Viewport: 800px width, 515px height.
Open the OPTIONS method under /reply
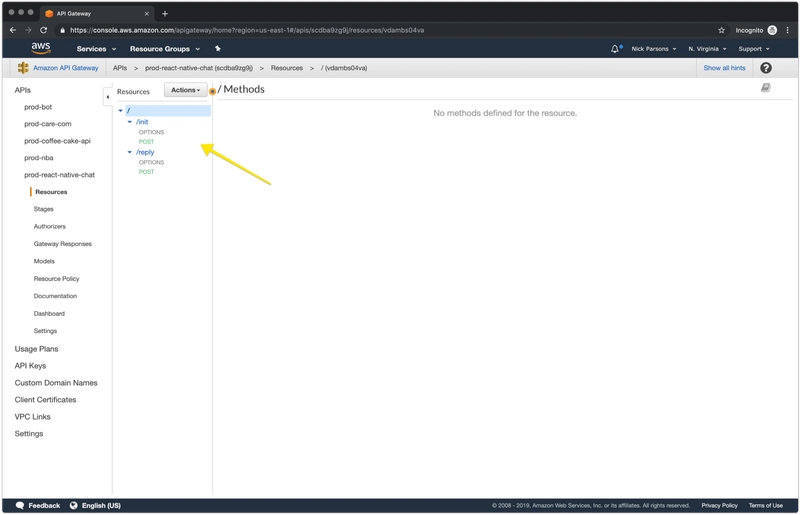click(152, 162)
